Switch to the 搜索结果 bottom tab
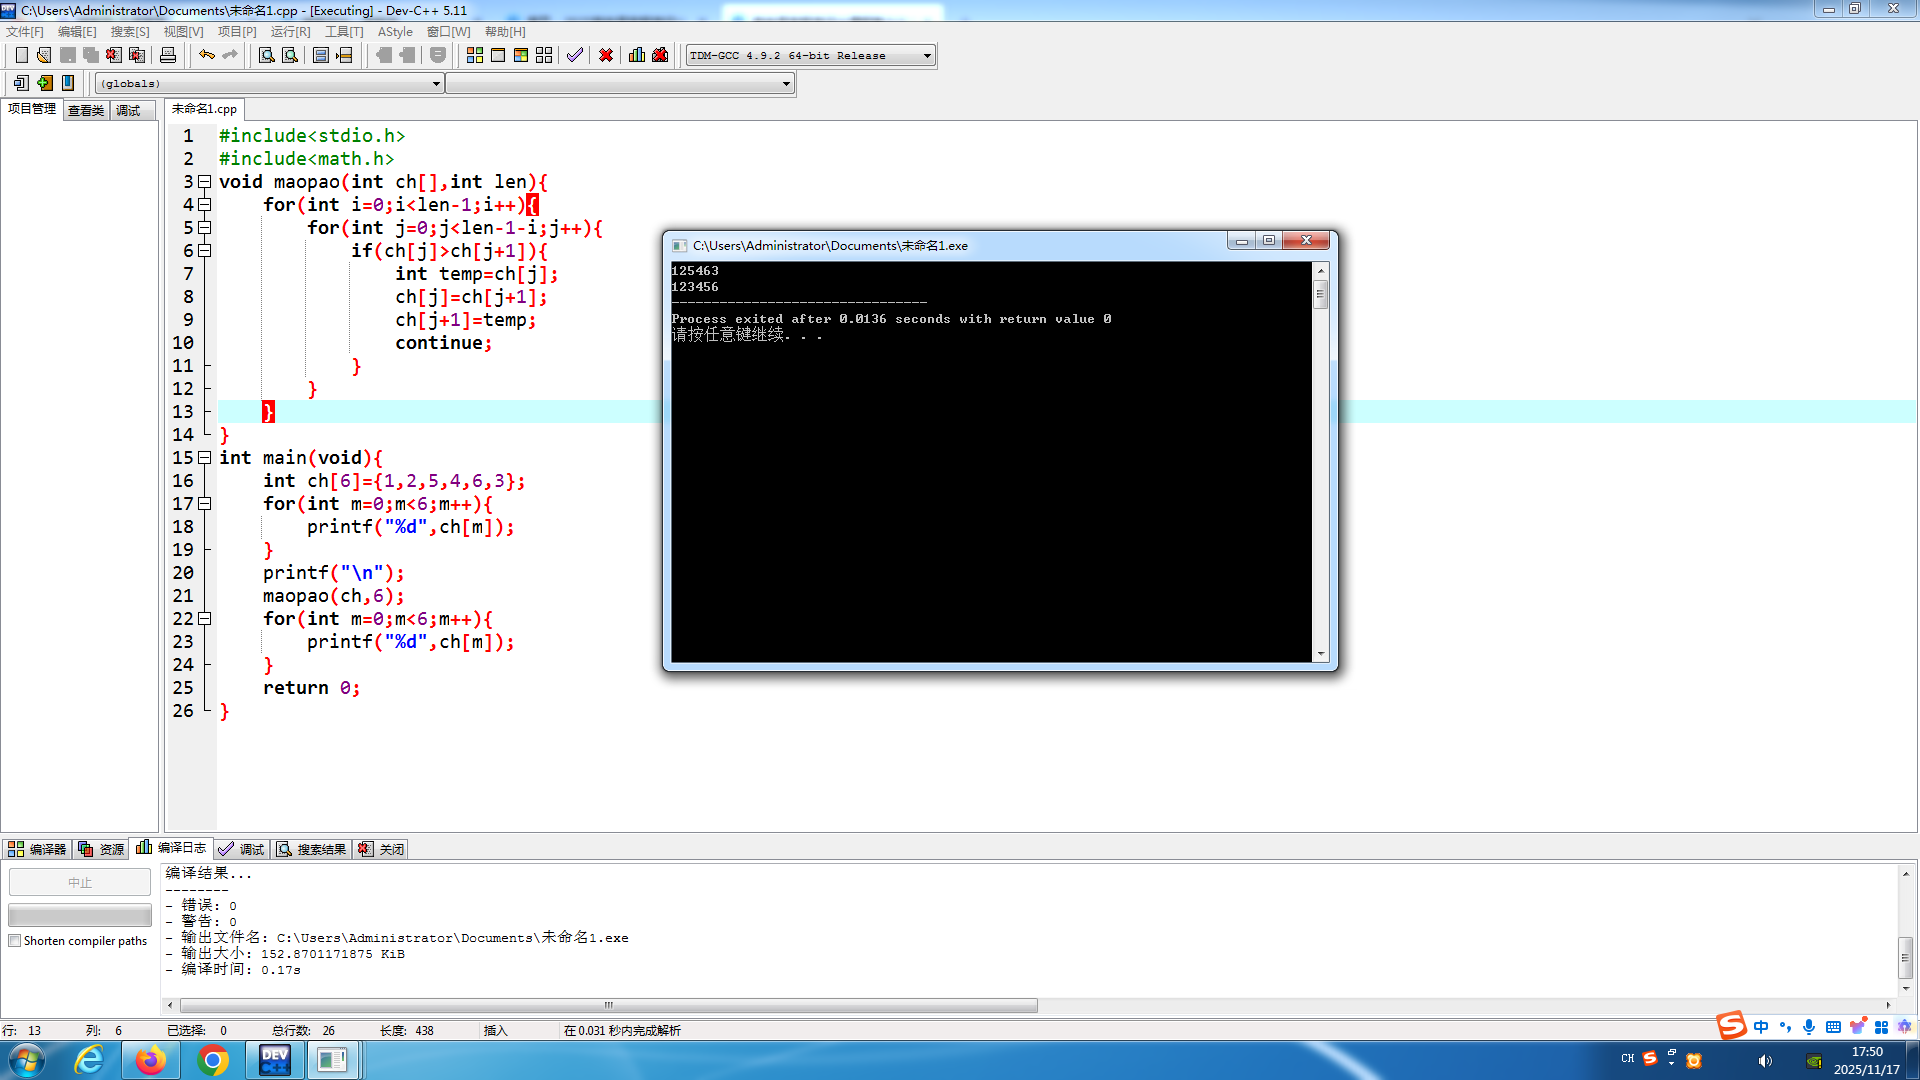 coord(312,849)
